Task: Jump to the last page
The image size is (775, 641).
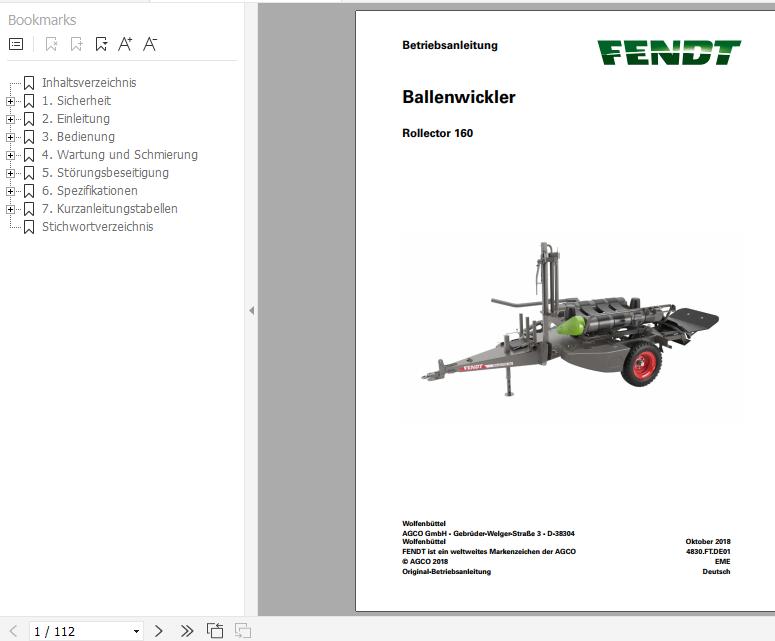Action: 186,631
